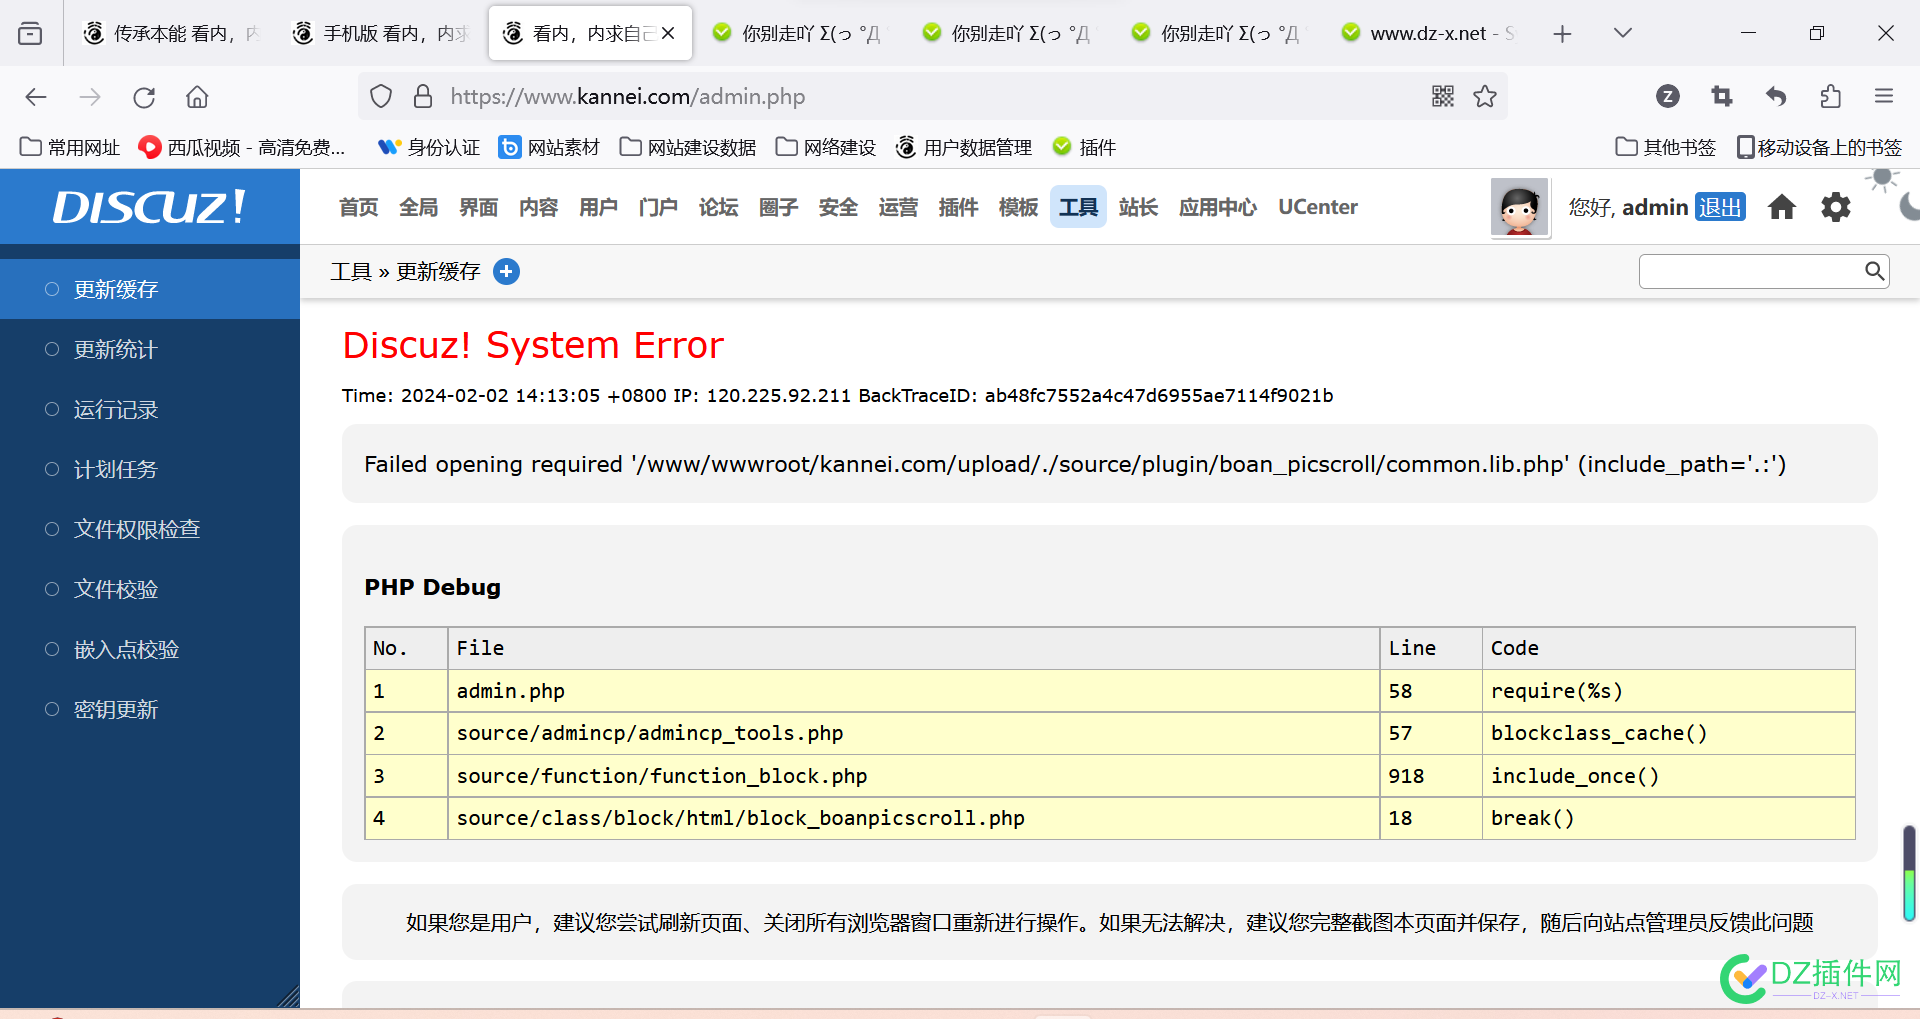Screen dimensions: 1920x1019
Task: Click the admin avatar picture
Action: [x=1519, y=208]
